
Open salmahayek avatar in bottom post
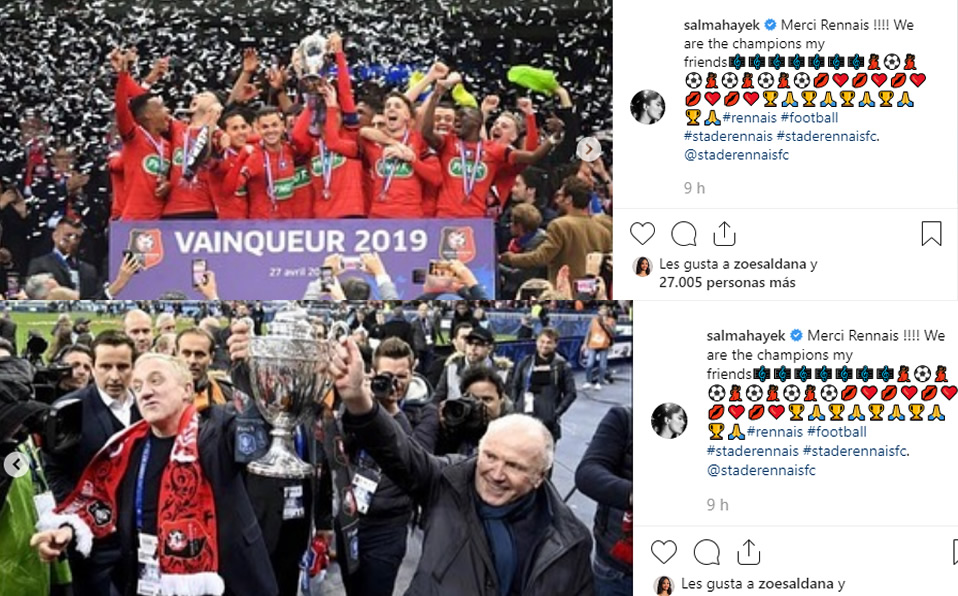tap(669, 421)
